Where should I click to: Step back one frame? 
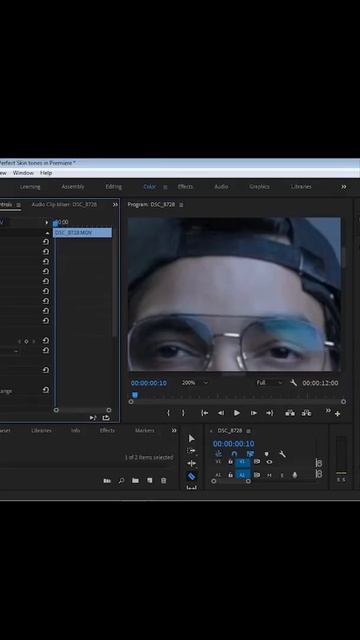tap(221, 413)
